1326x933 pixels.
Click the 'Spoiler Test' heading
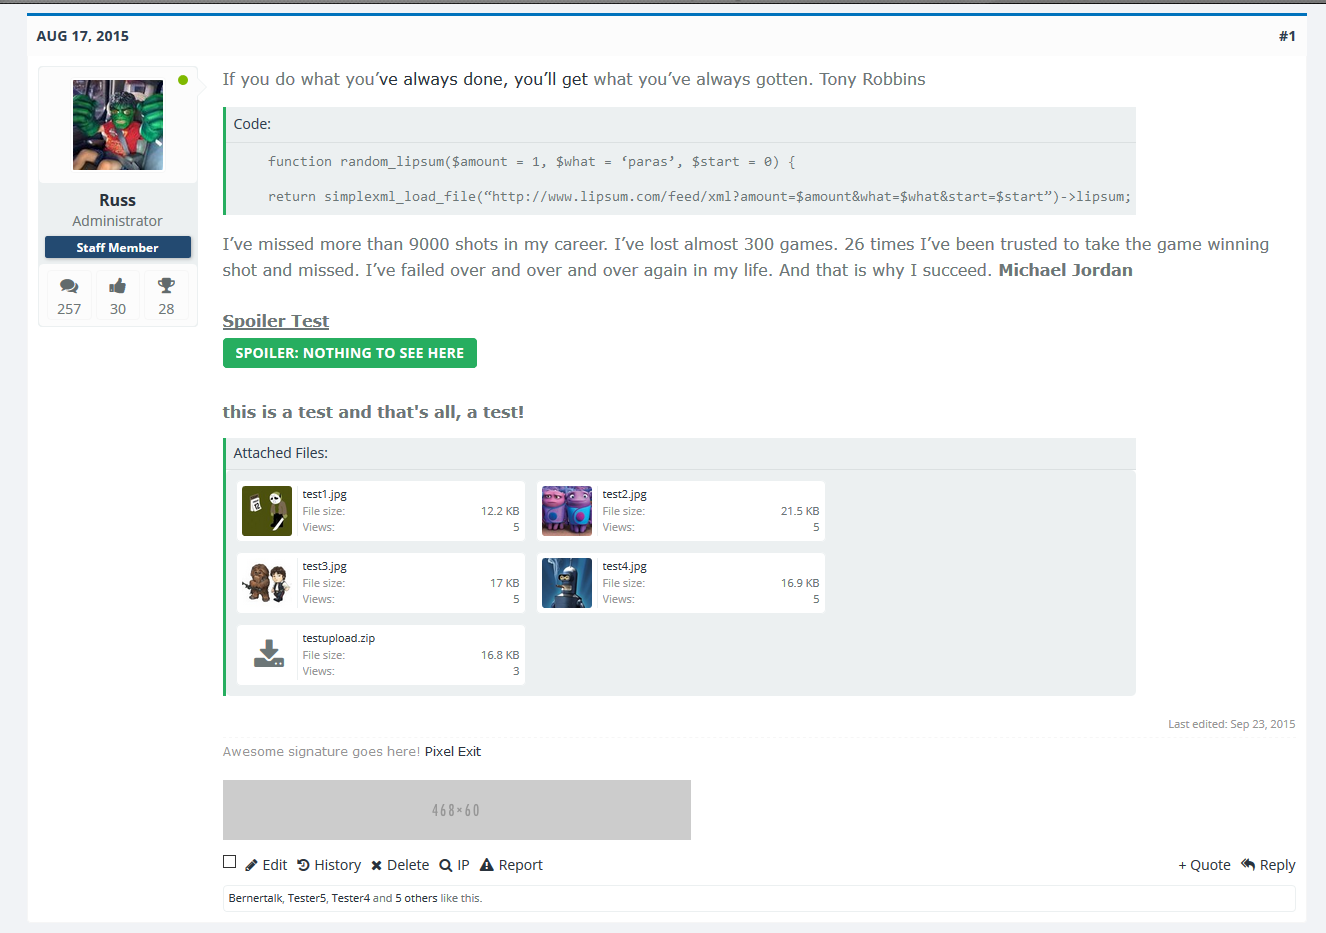pyautogui.click(x=276, y=321)
